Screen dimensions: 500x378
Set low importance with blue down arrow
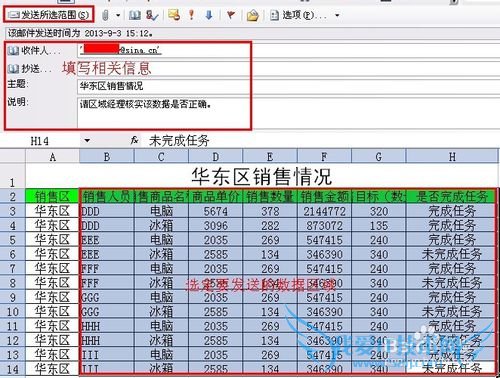[x=209, y=15]
